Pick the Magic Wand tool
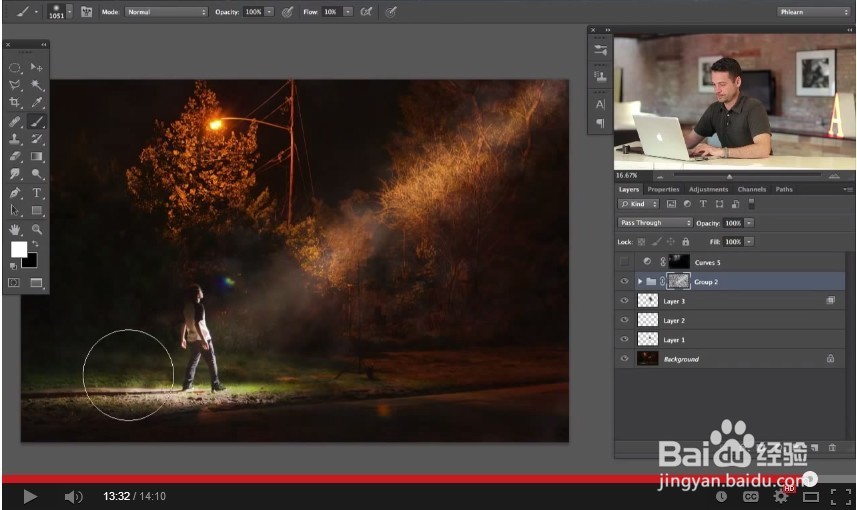This screenshot has height=510, width=857. [37, 85]
